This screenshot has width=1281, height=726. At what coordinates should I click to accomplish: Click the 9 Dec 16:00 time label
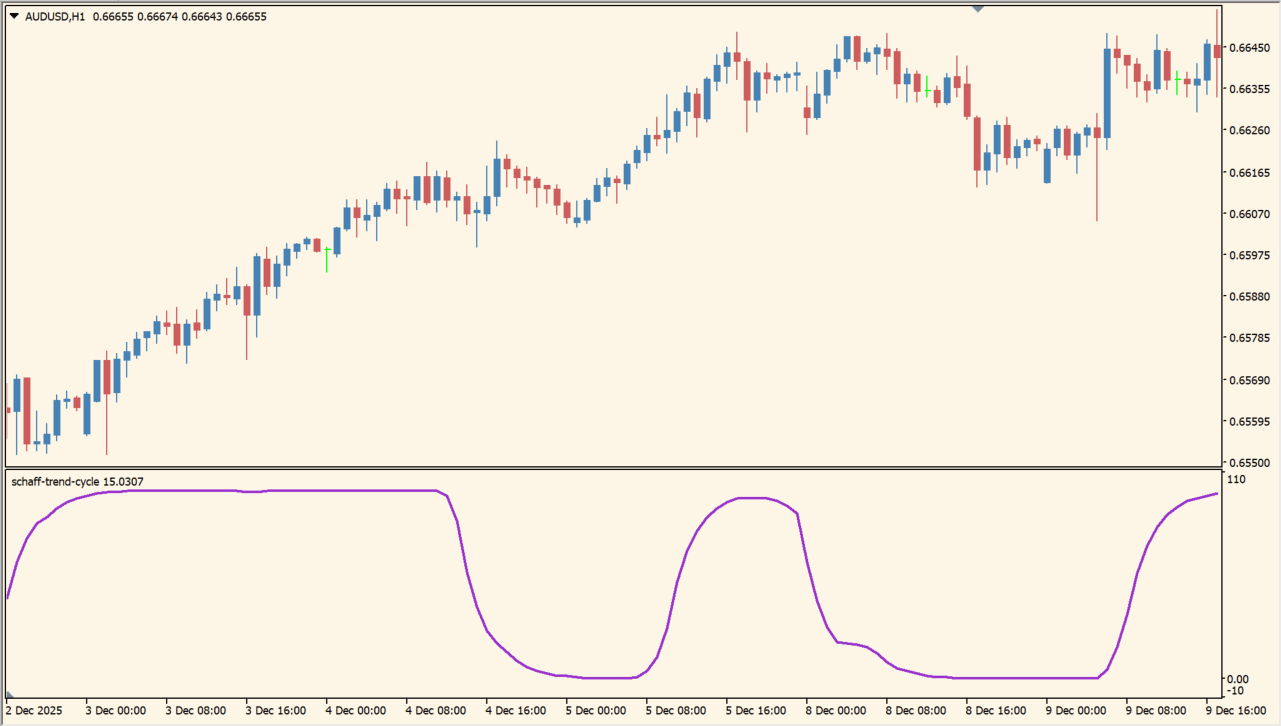coord(1236,711)
